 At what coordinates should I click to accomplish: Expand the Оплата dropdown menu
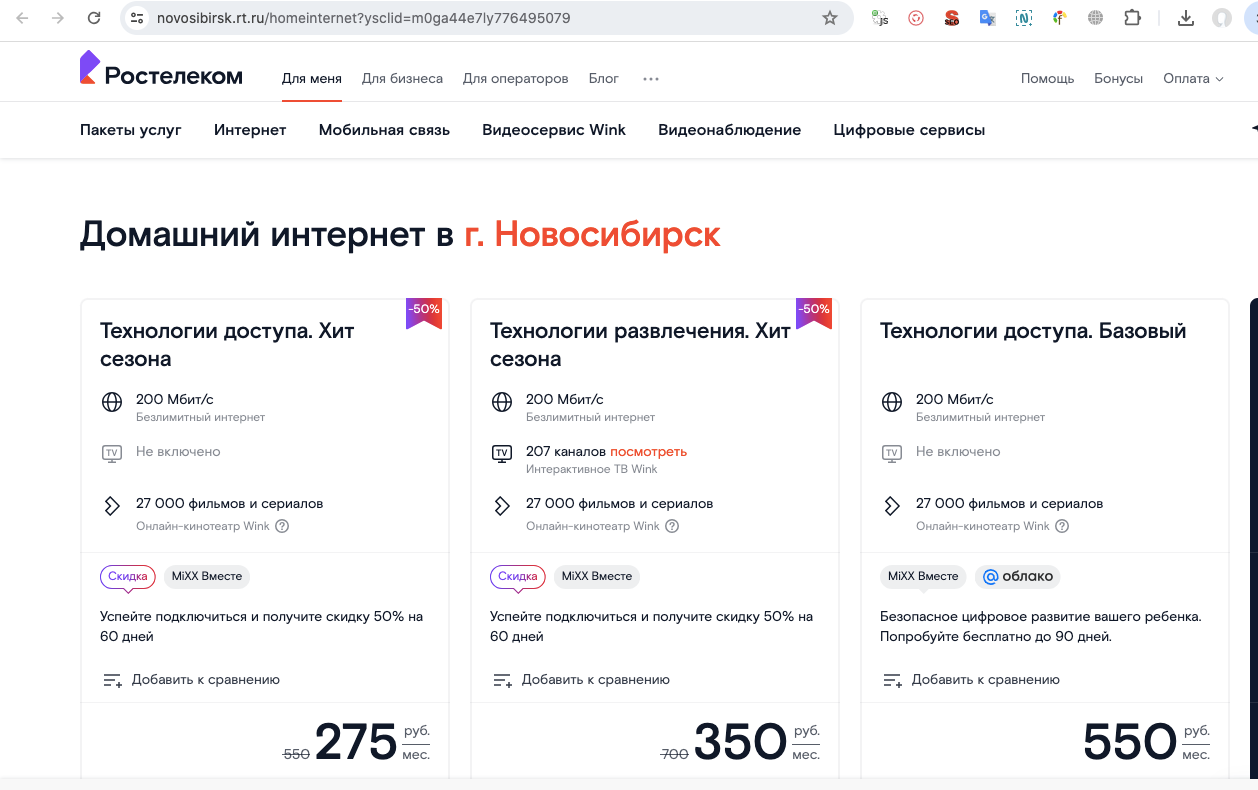point(1193,78)
